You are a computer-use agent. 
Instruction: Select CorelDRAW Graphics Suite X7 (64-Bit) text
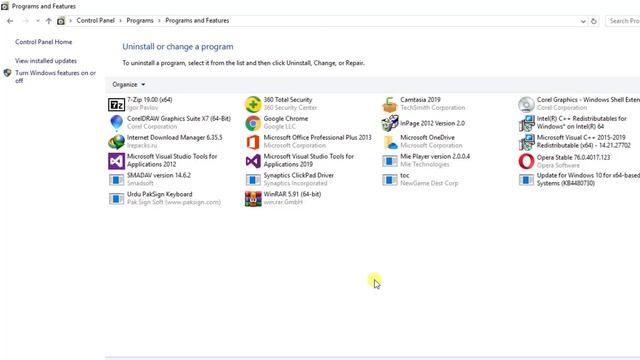click(179, 118)
